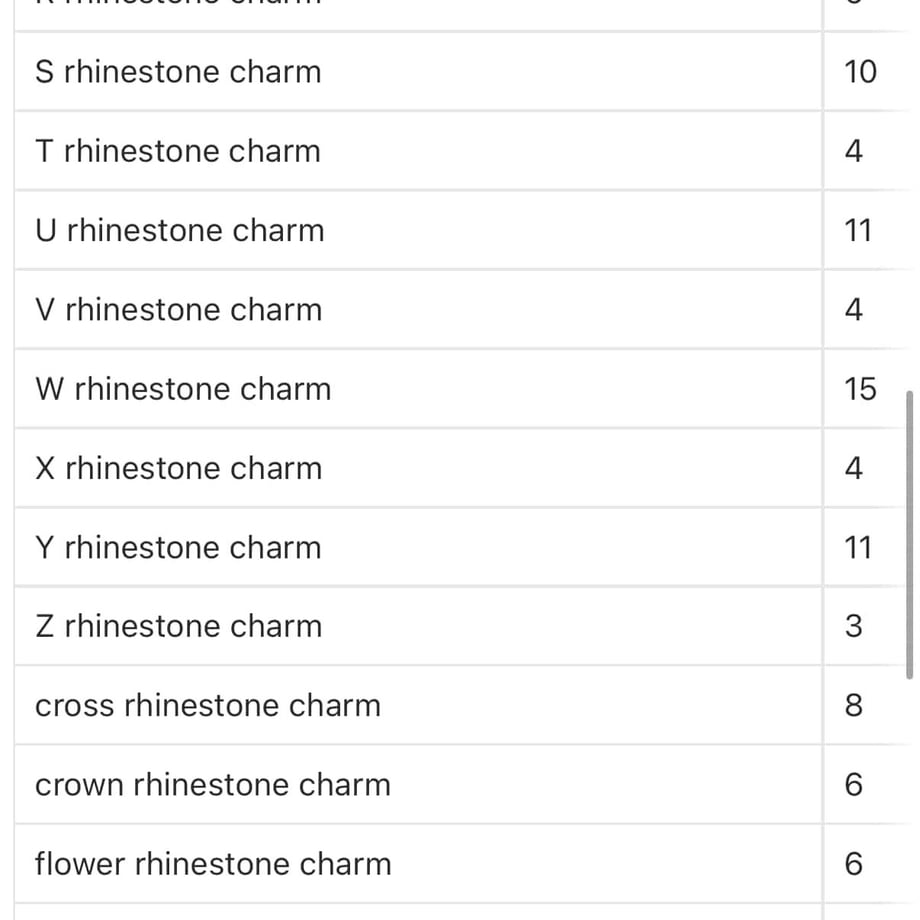Click quantity 11 beside U rhinestone charm

[x=858, y=231]
